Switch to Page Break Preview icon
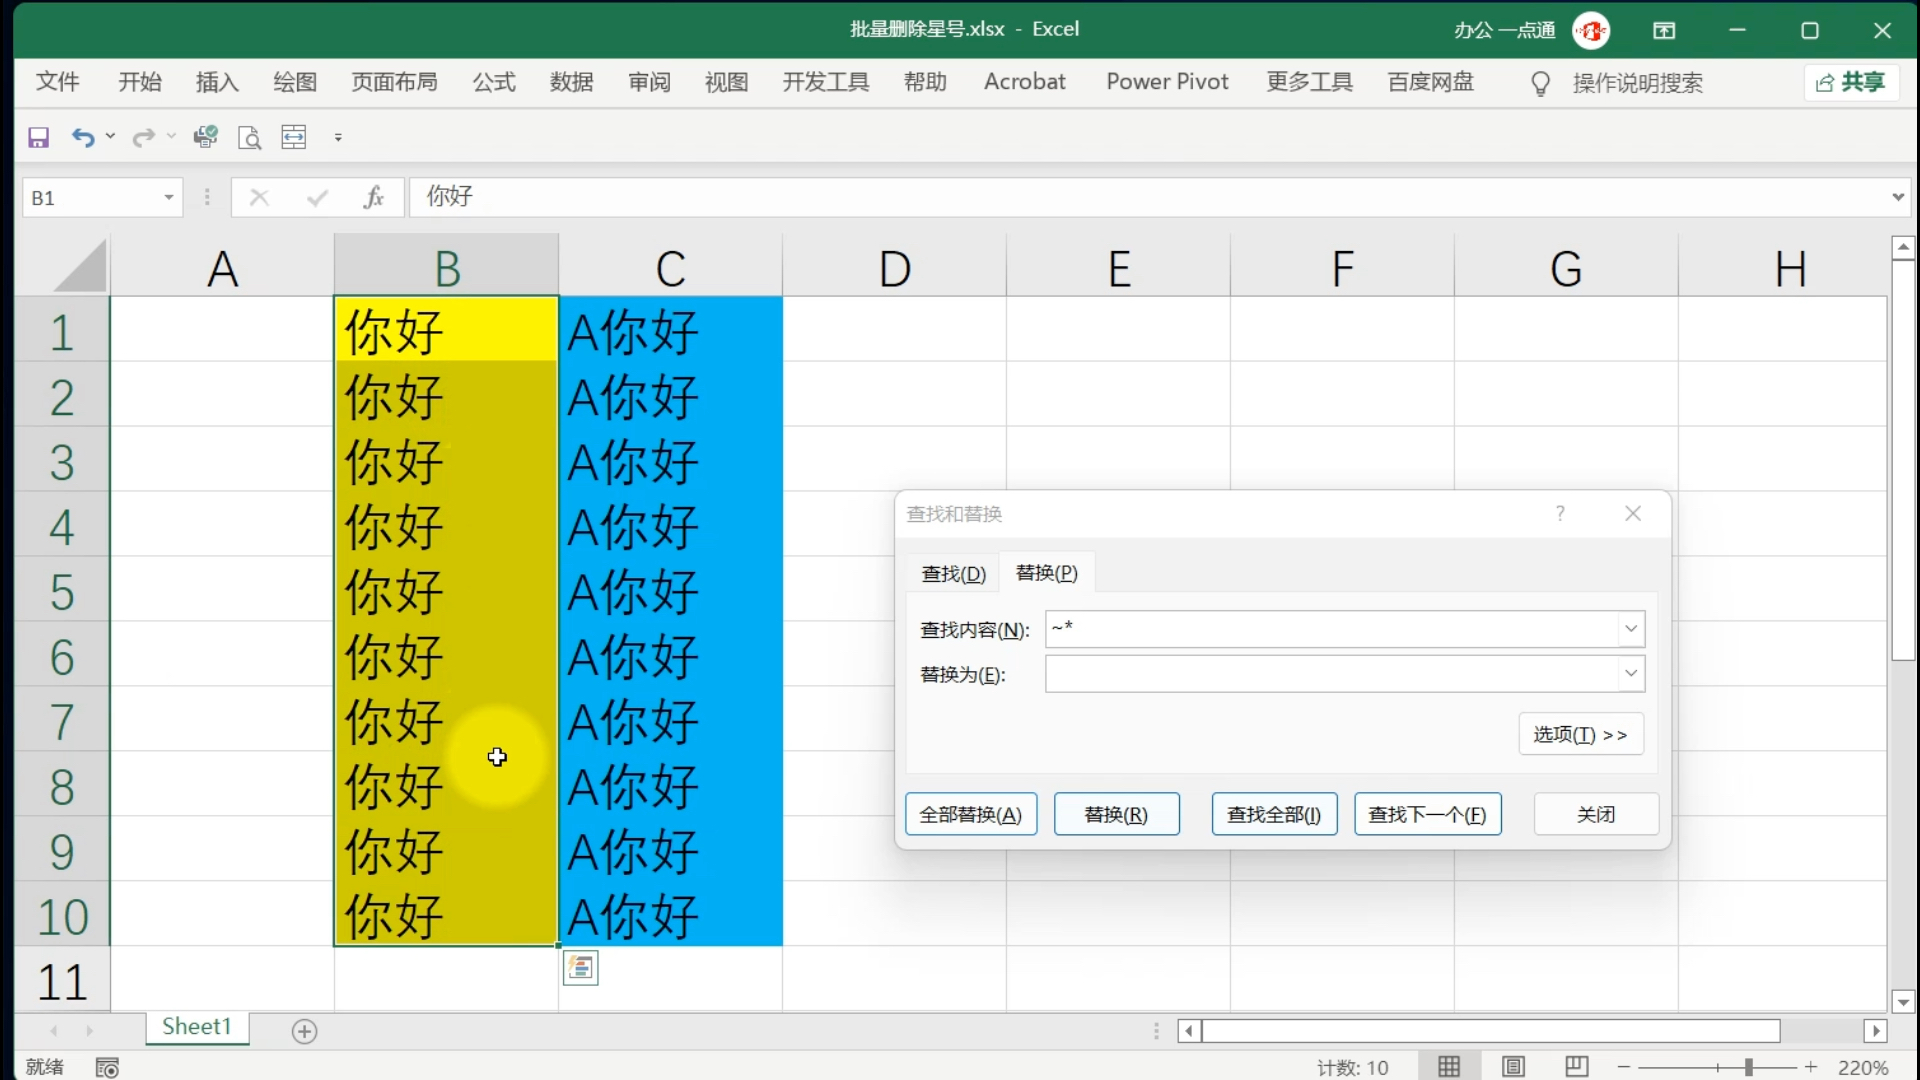1920x1080 pixels. tap(1576, 1067)
